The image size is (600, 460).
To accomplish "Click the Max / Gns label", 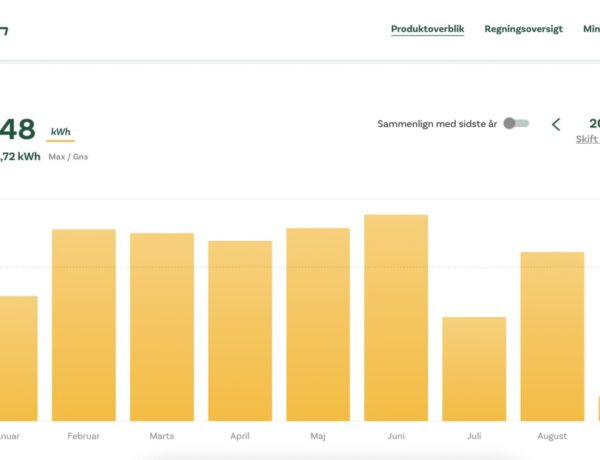I will coord(69,156).
